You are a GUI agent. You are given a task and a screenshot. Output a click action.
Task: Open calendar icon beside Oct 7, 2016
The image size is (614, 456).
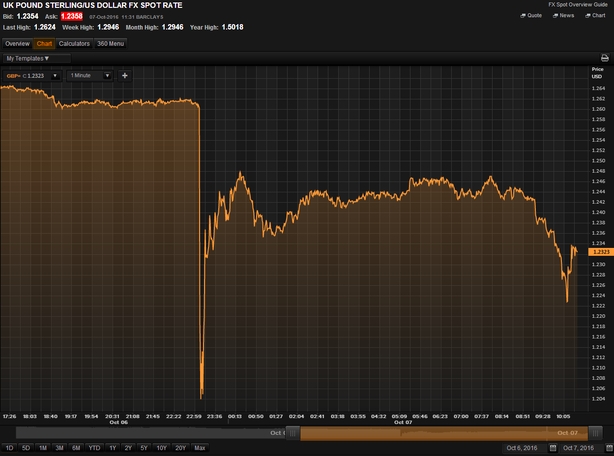pyautogui.click(x=609, y=448)
